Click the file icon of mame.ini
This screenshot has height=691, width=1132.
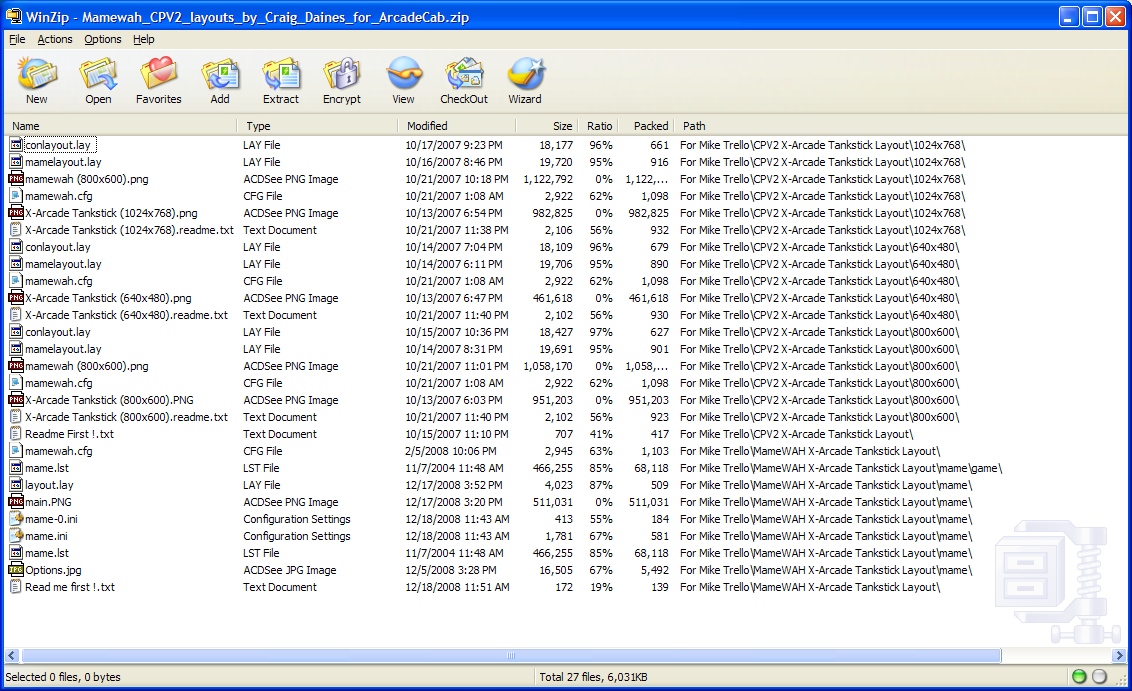16,536
